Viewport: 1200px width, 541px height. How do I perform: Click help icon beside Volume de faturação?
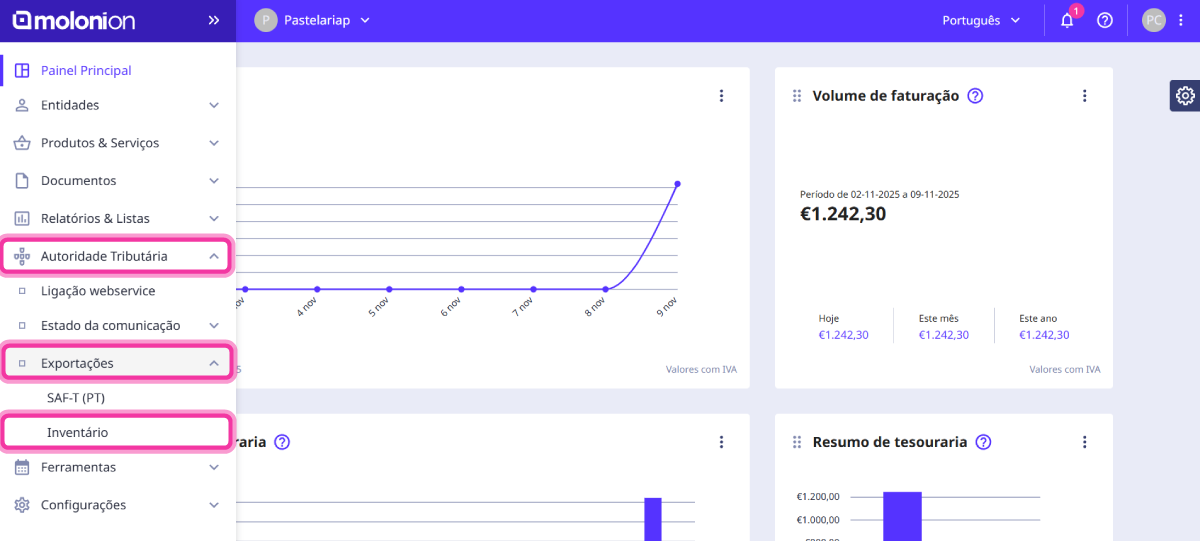pos(976,96)
